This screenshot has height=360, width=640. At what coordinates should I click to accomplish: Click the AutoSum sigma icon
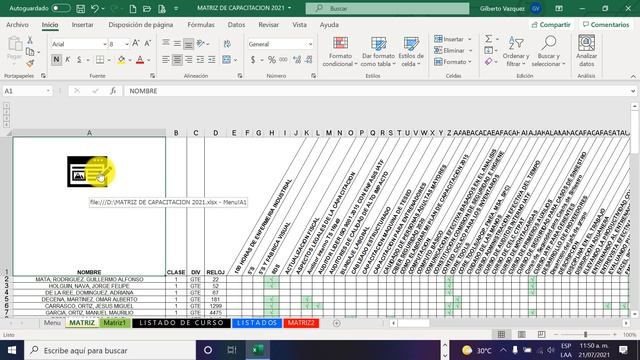pyautogui.click(x=488, y=39)
